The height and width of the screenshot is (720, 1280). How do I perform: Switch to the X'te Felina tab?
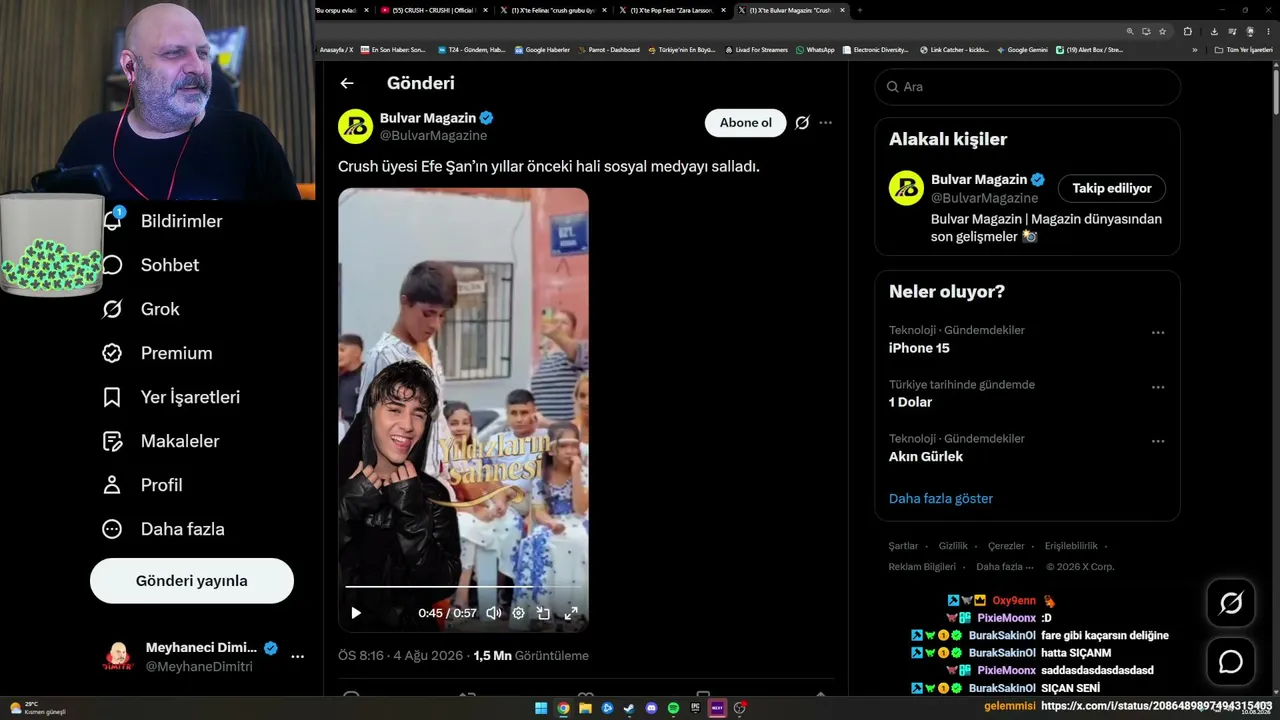coord(553,10)
